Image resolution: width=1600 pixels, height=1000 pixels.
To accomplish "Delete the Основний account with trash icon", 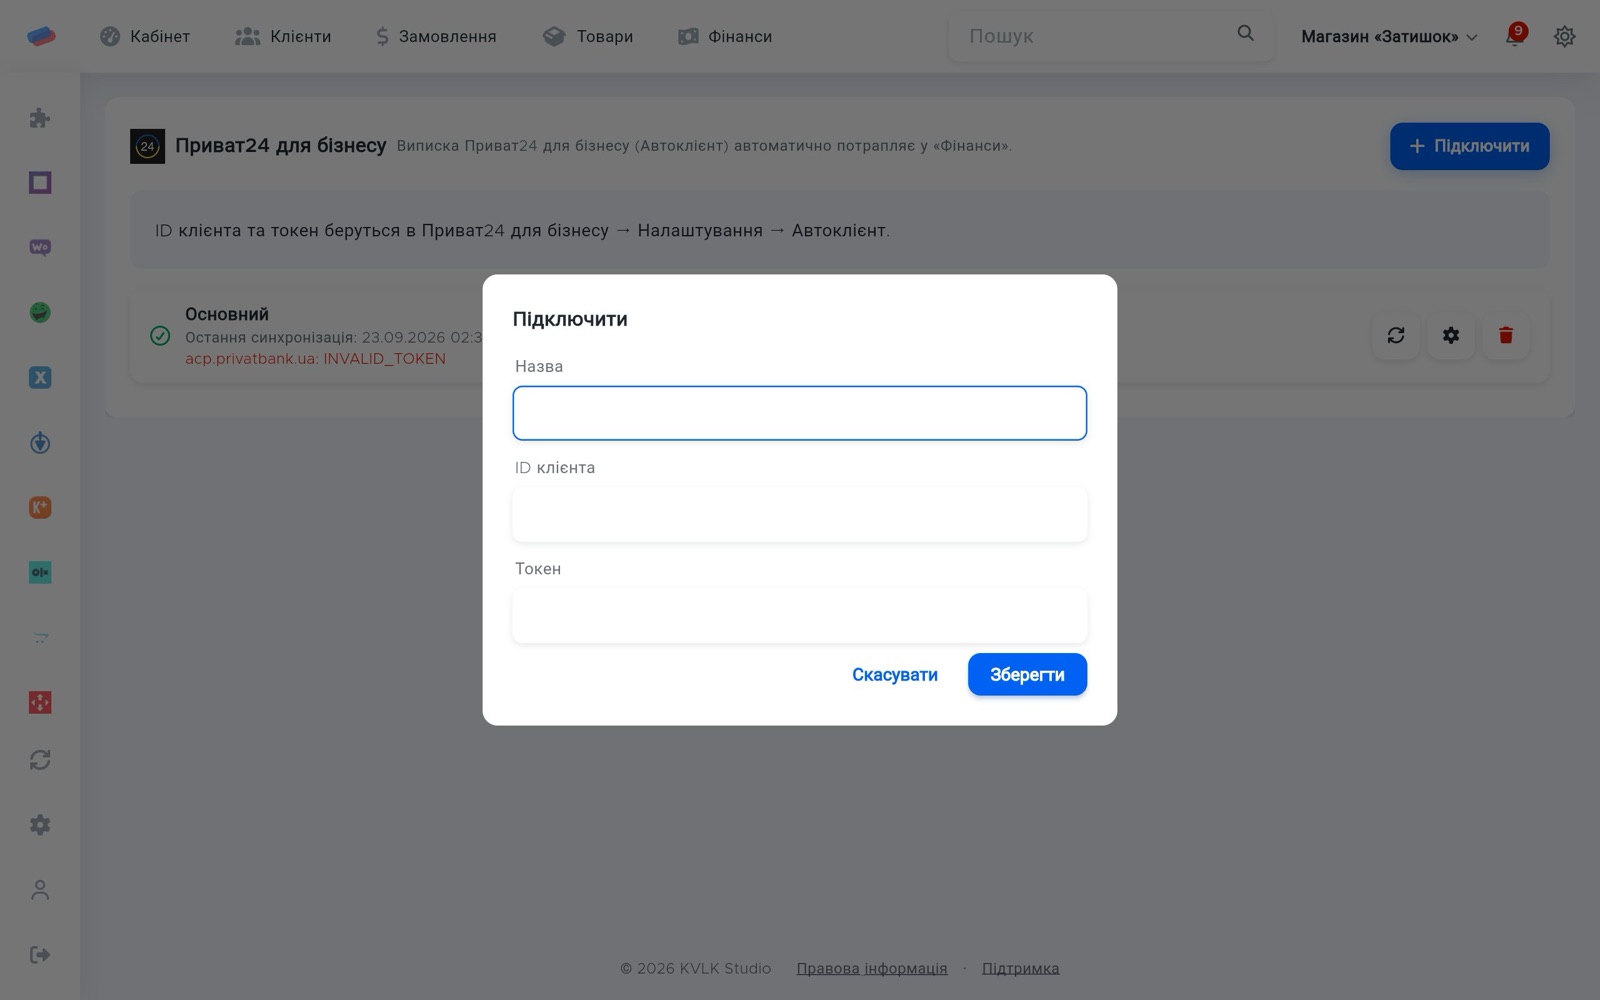I will point(1506,335).
